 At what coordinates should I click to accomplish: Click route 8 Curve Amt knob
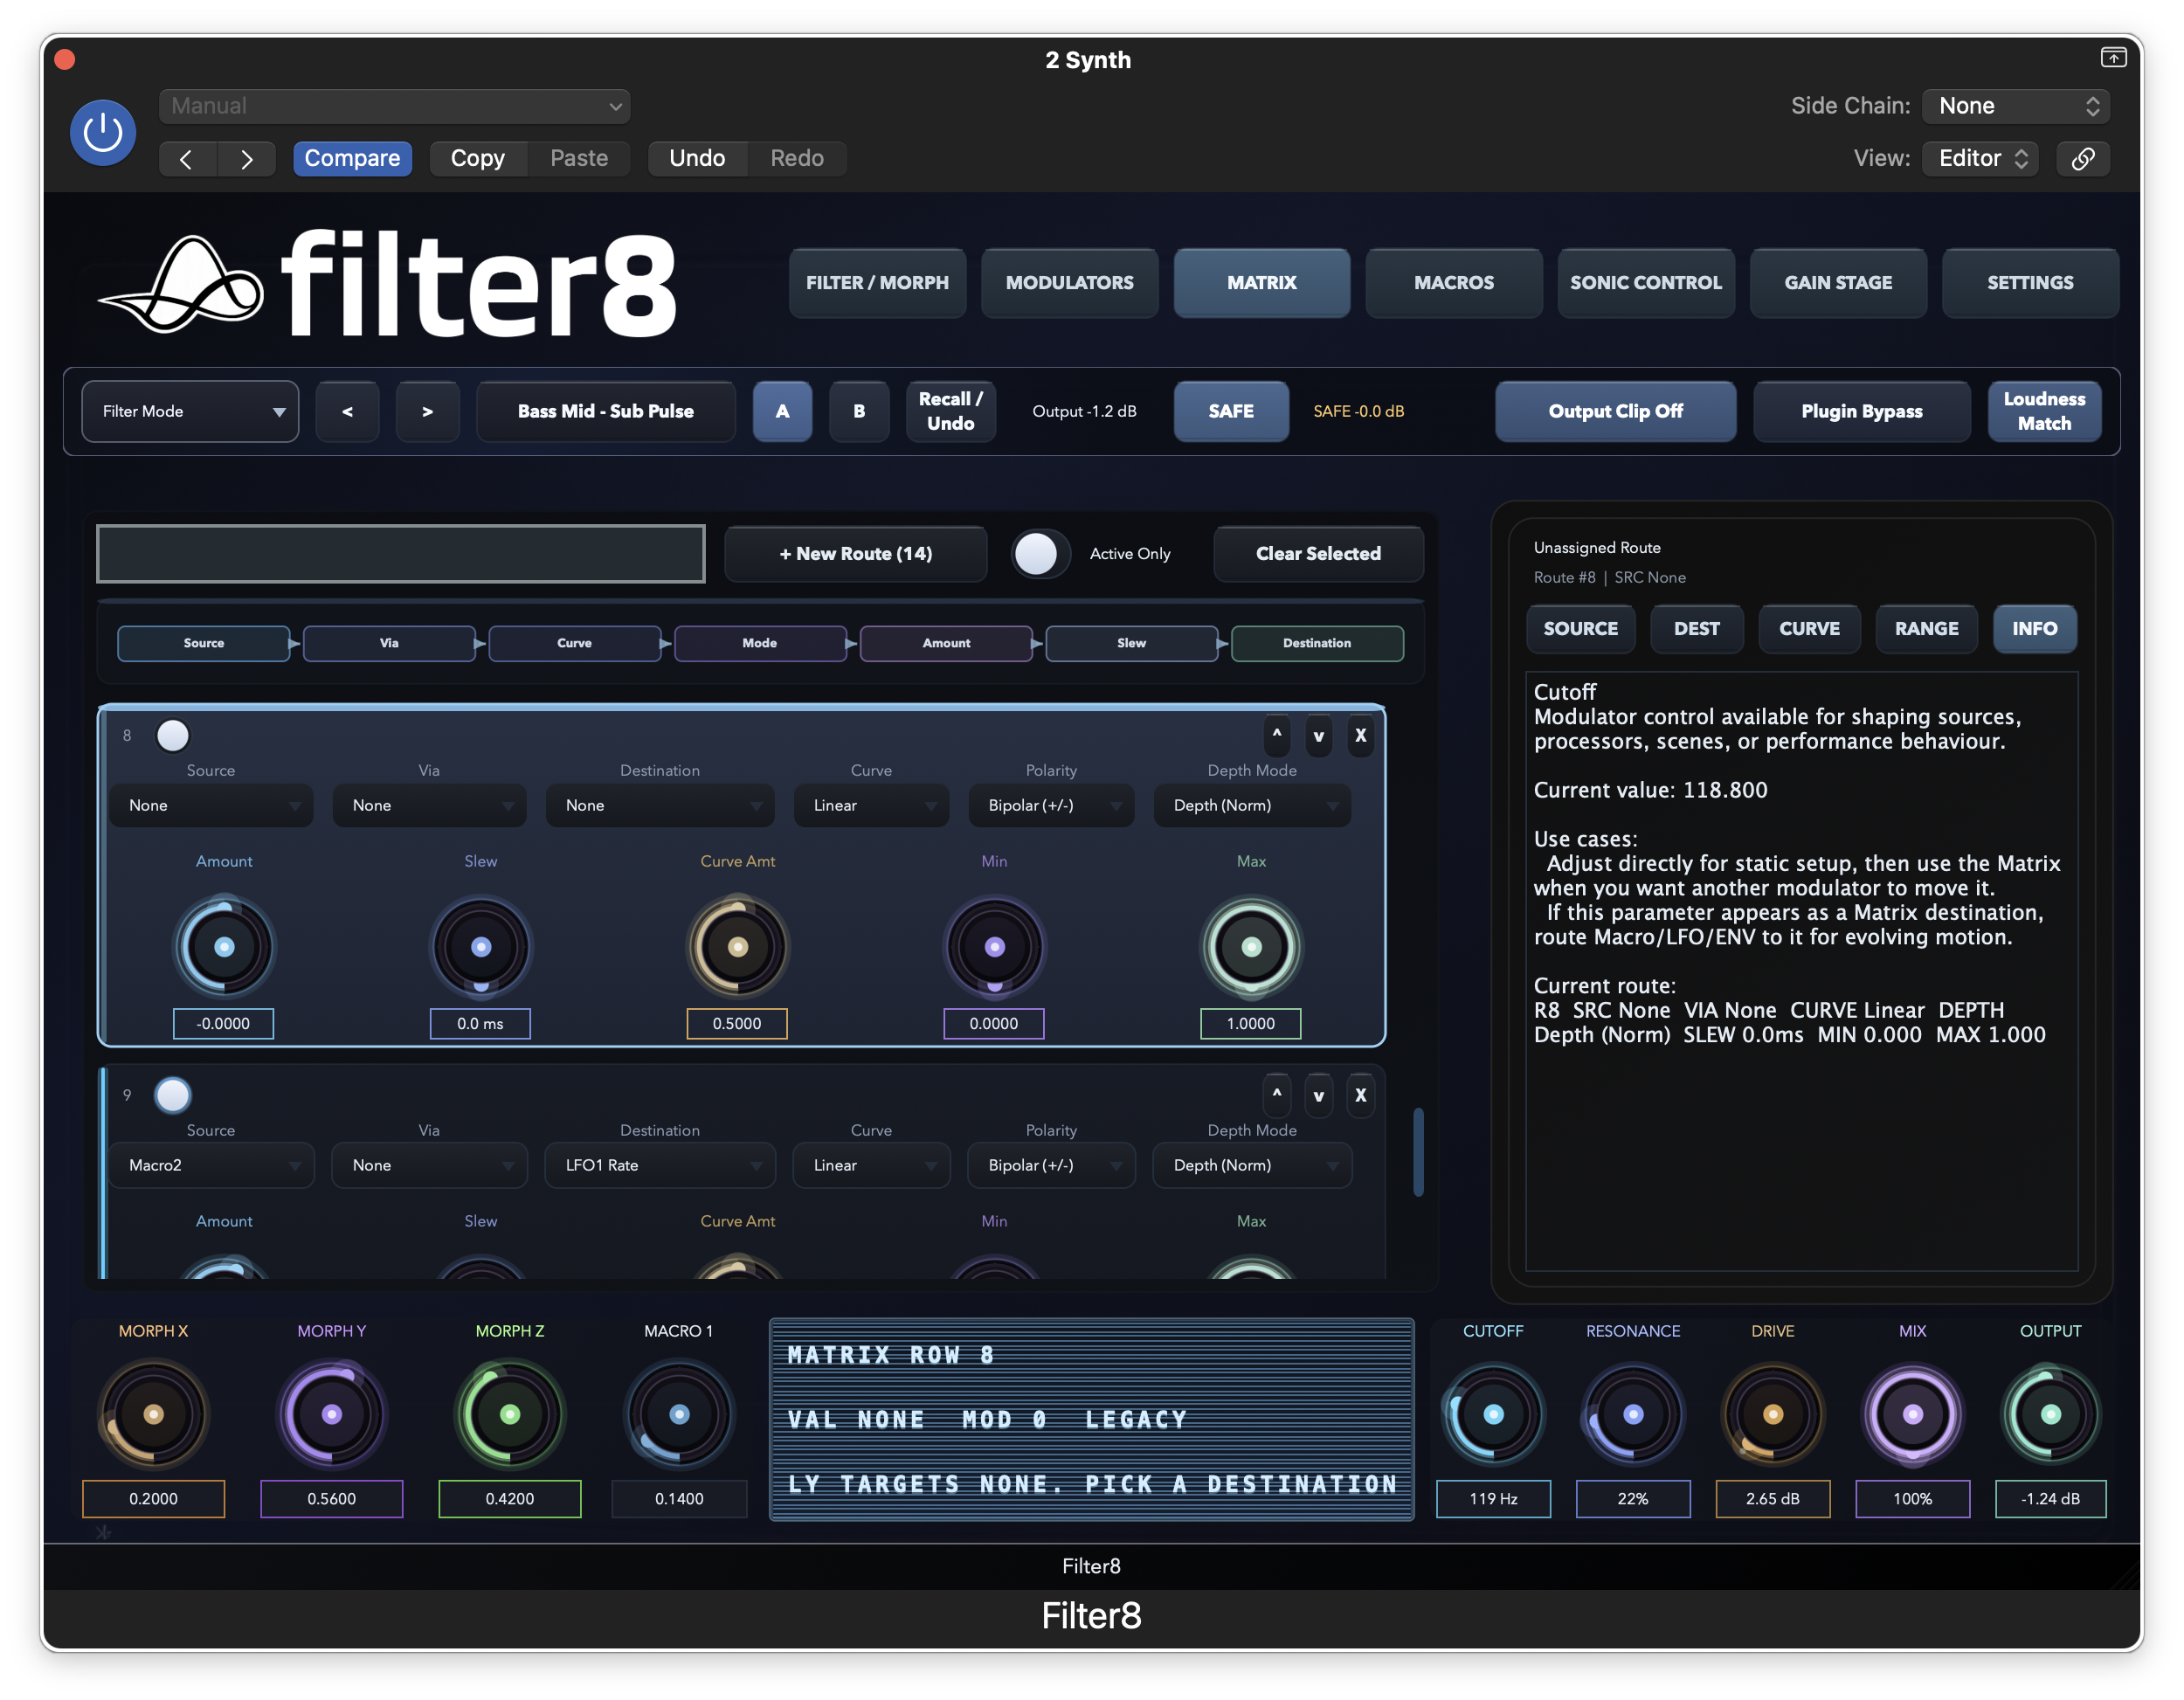click(x=737, y=947)
